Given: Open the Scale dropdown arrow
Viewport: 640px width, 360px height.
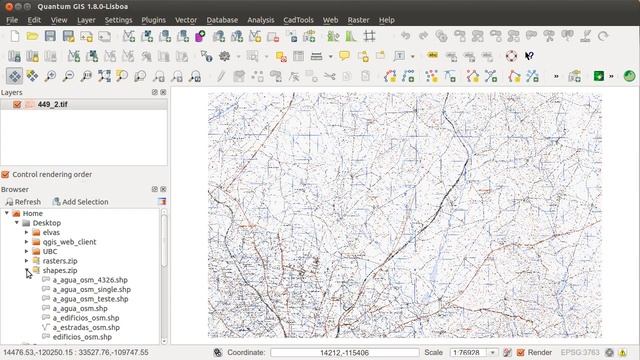Looking at the screenshot, I should [x=493, y=353].
